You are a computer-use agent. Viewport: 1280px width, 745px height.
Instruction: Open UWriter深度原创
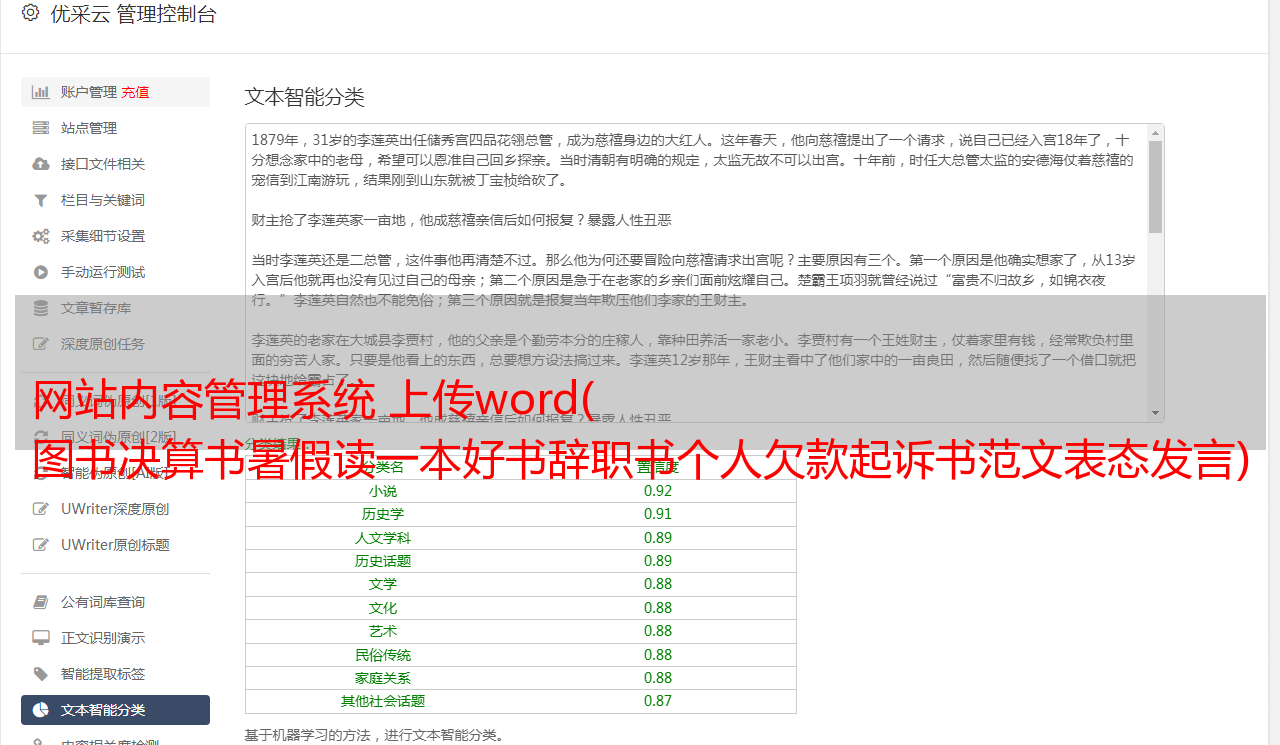click(x=115, y=509)
